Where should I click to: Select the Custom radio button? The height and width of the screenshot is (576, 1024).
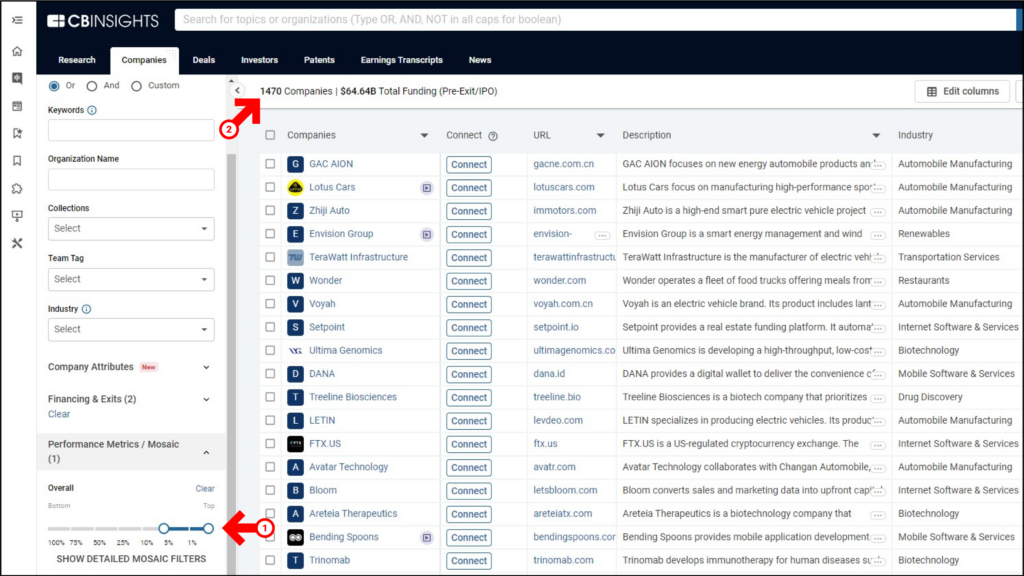coord(137,86)
